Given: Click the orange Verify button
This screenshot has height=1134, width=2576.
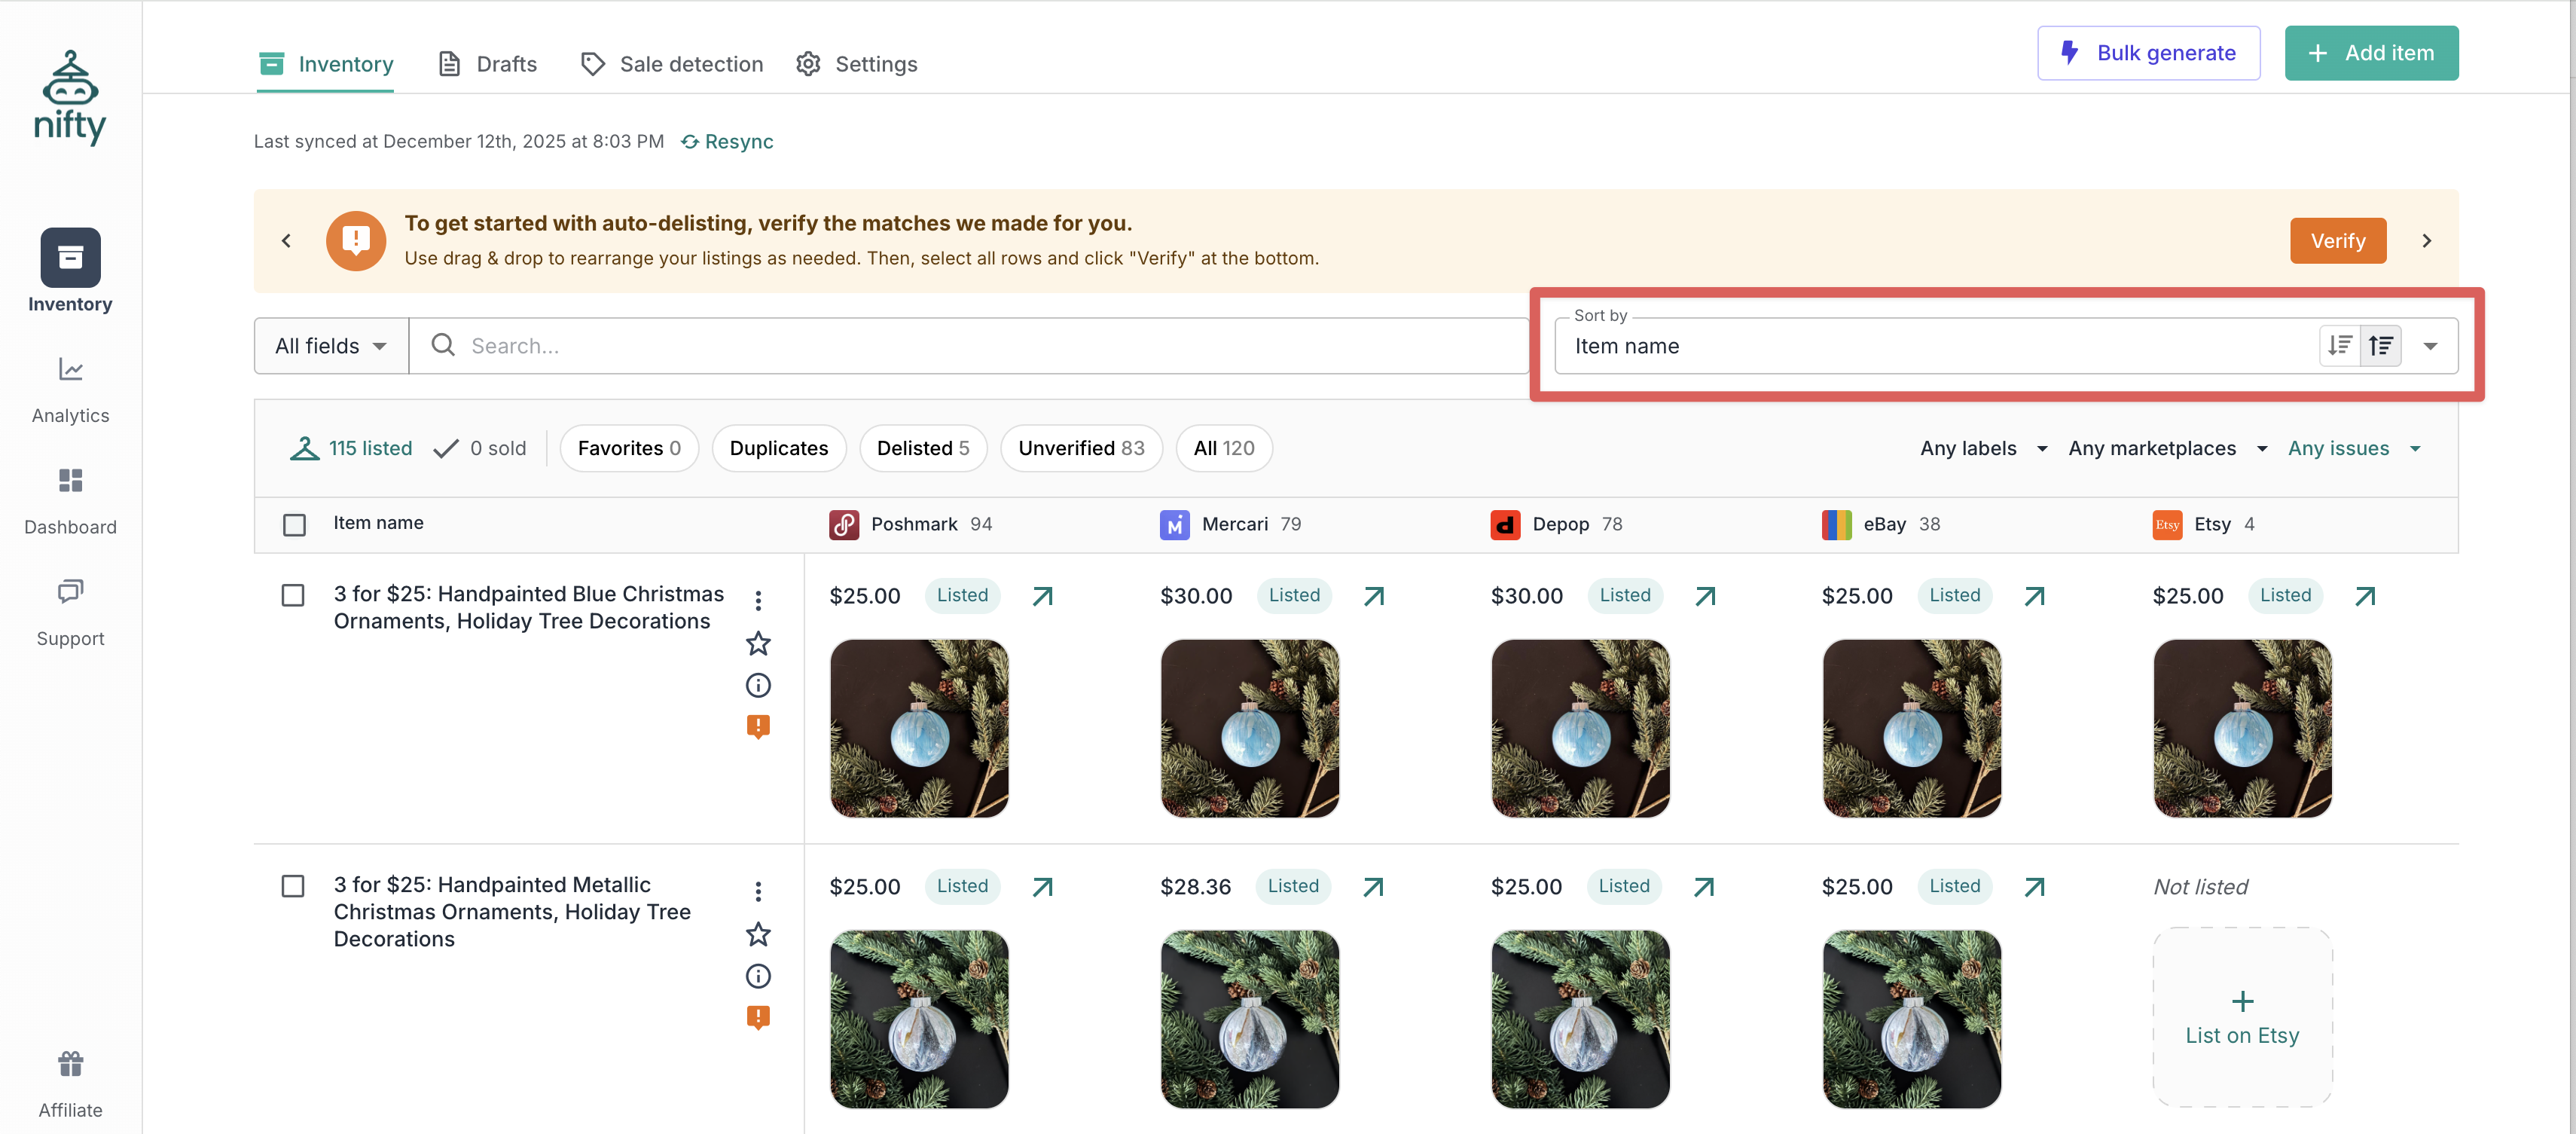Looking at the screenshot, I should coord(2337,241).
